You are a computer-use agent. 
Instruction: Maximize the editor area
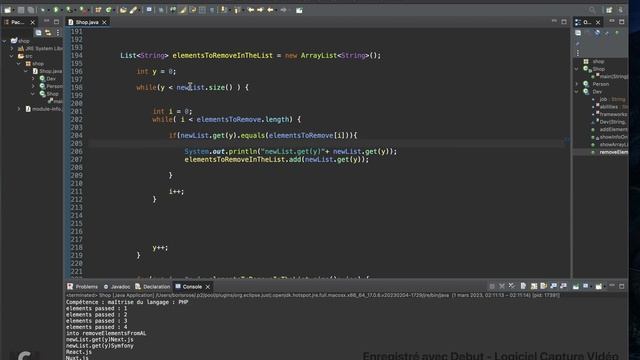tap(564, 22)
